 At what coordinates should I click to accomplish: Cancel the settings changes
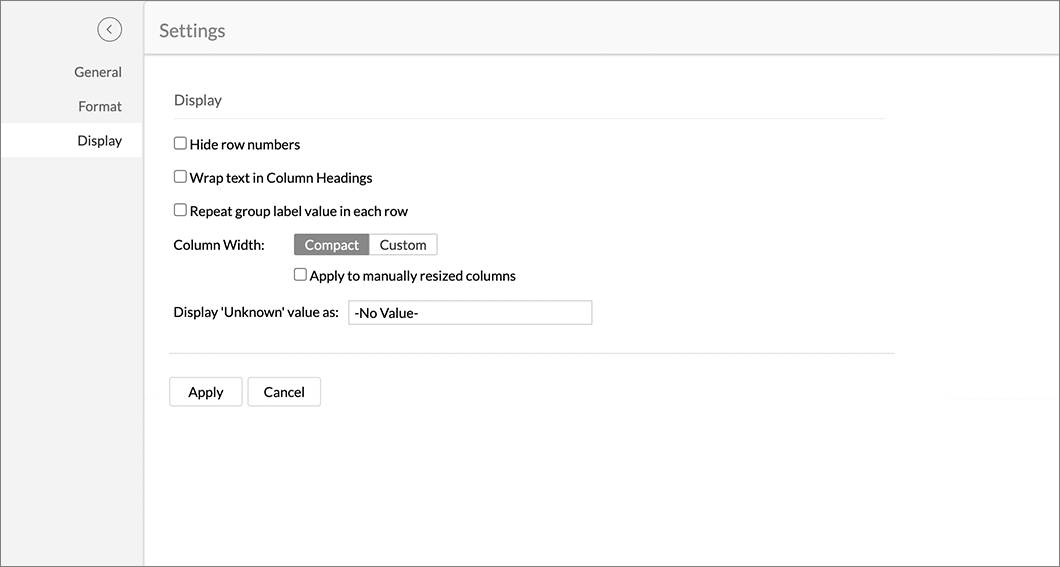pyautogui.click(x=284, y=392)
